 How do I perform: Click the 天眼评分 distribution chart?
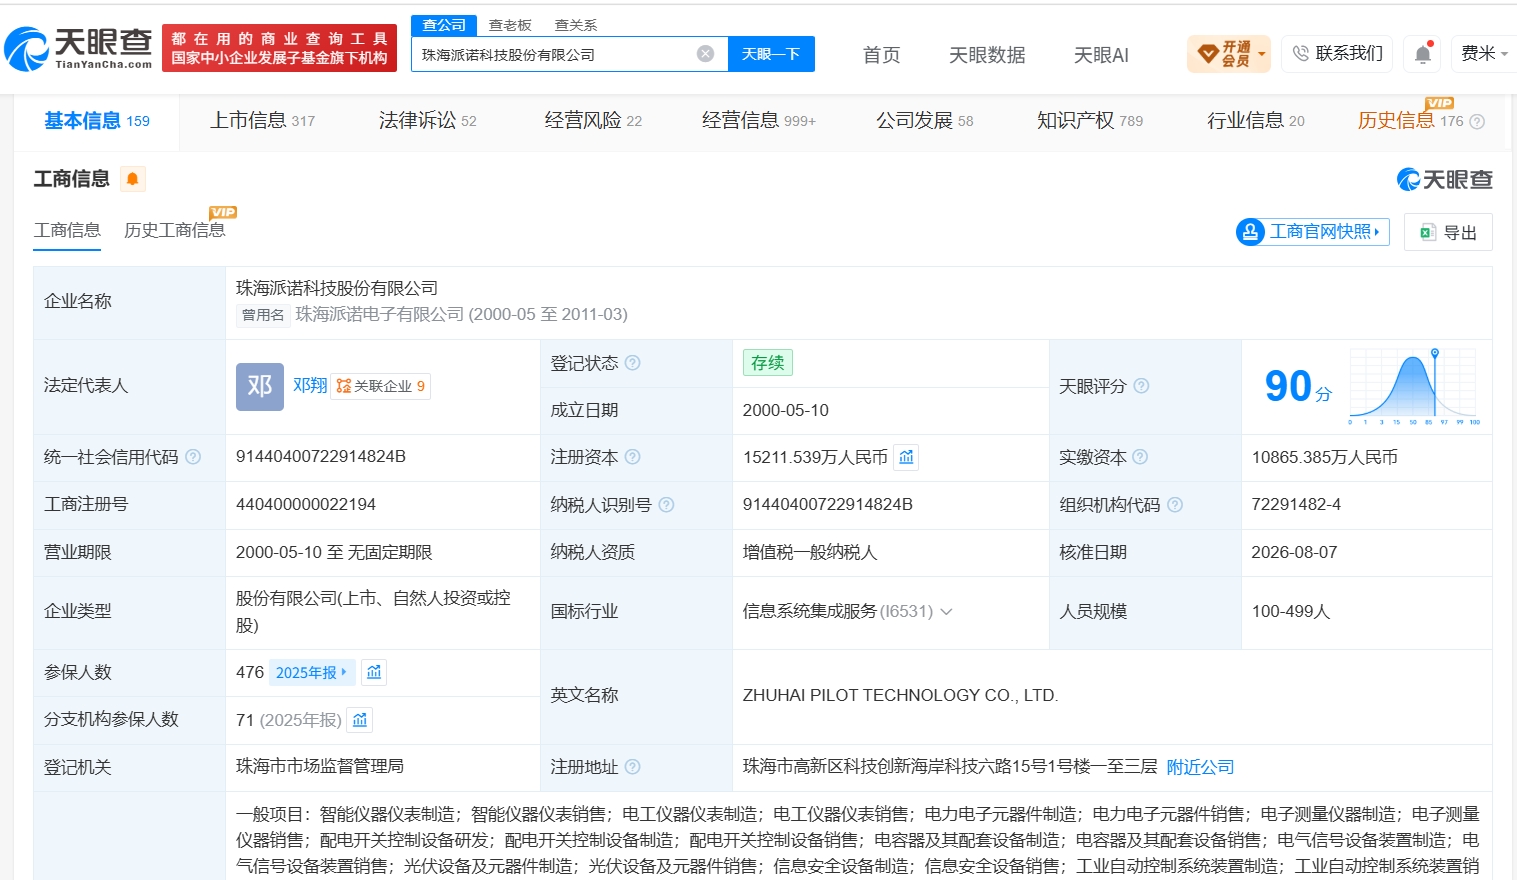pos(1414,387)
